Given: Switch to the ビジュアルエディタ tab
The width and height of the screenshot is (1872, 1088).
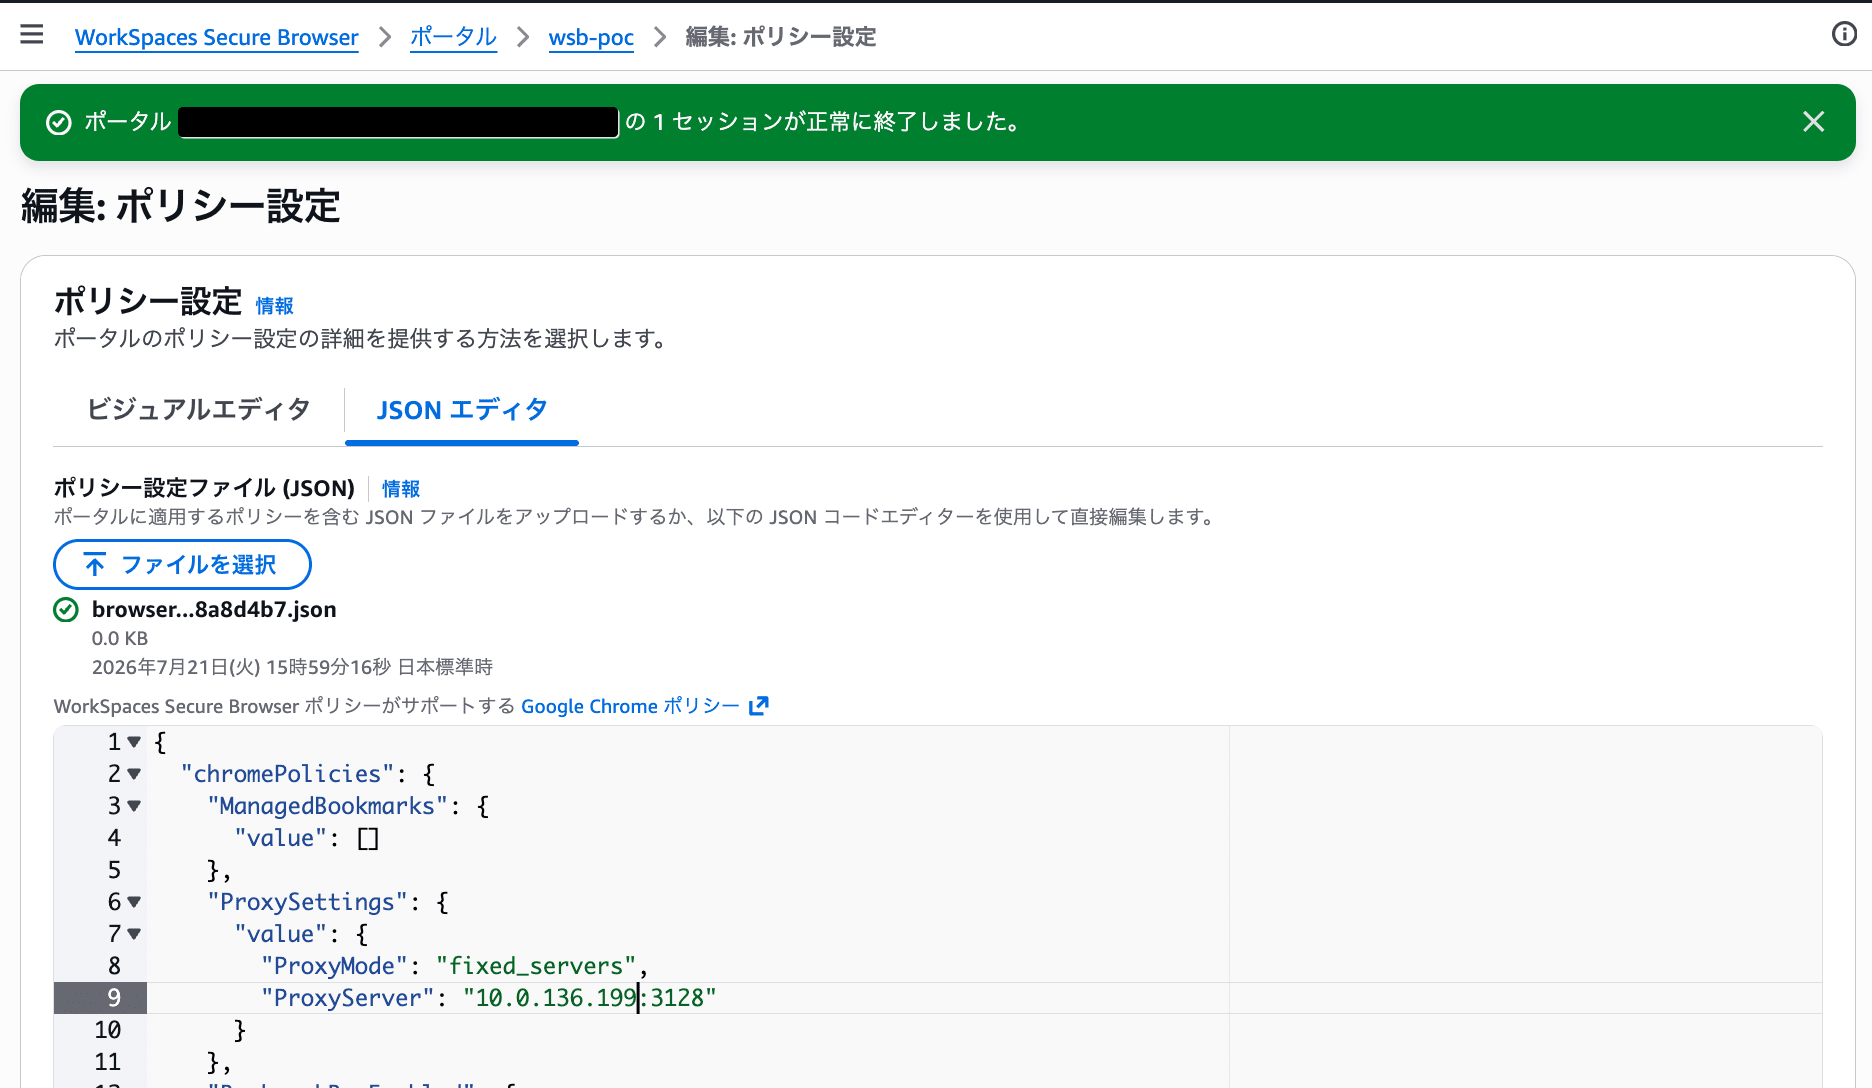Looking at the screenshot, I should [199, 409].
